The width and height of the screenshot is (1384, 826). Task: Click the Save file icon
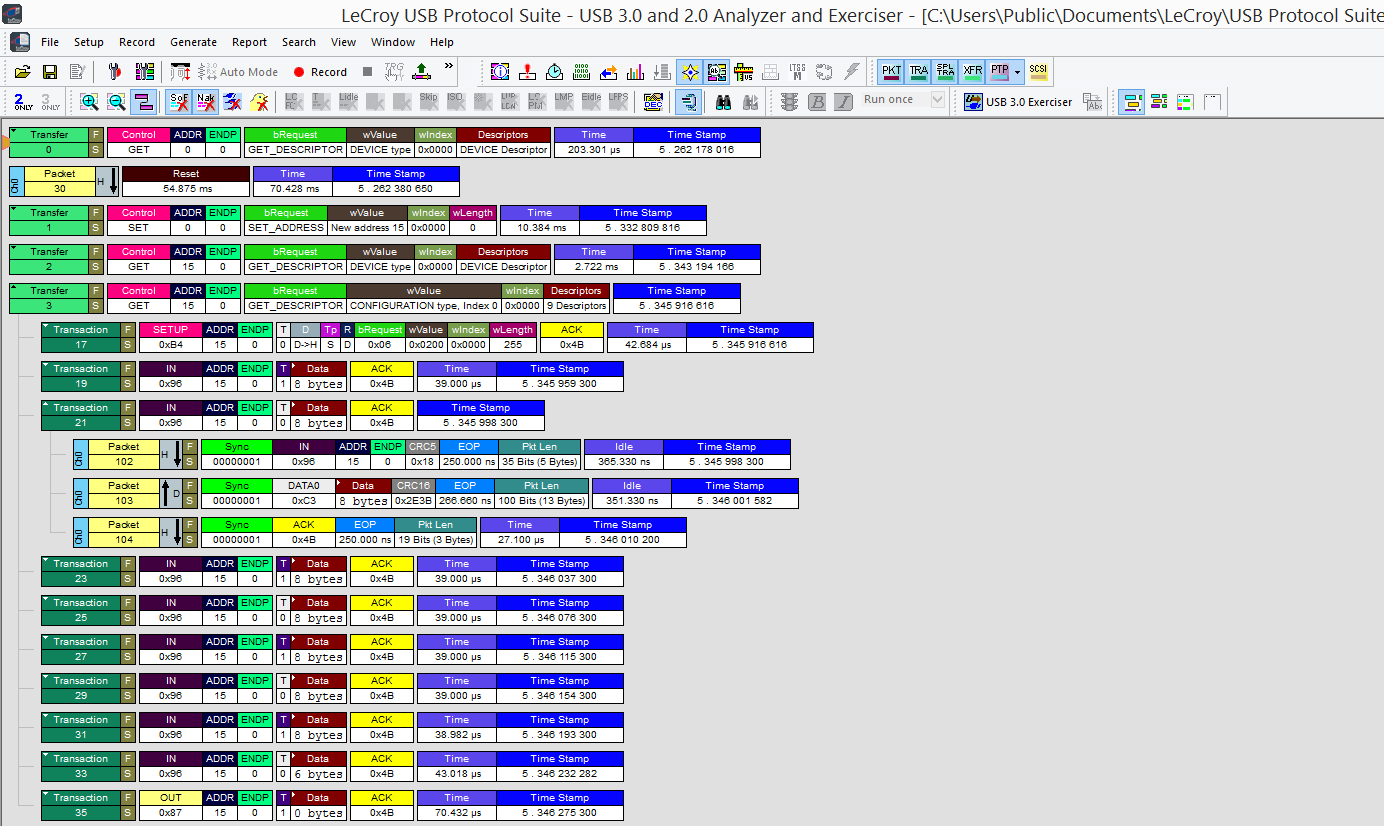click(x=49, y=72)
